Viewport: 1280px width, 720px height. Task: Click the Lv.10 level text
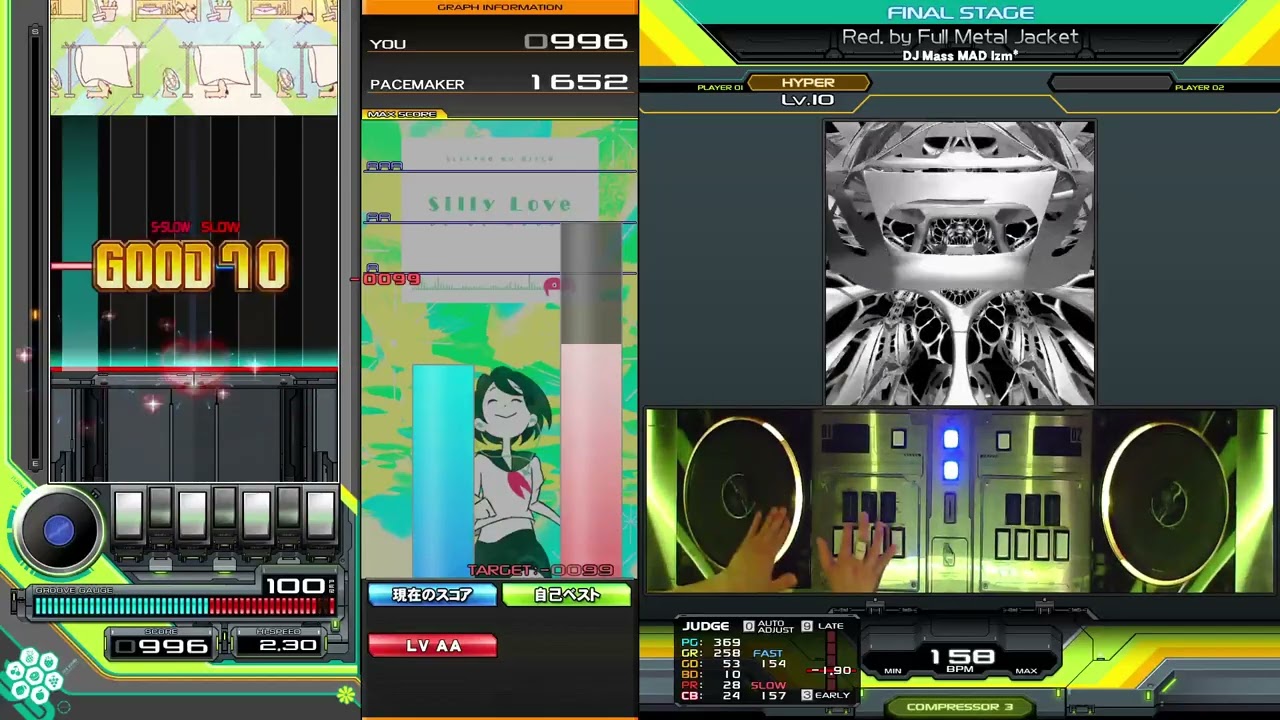coord(808,100)
